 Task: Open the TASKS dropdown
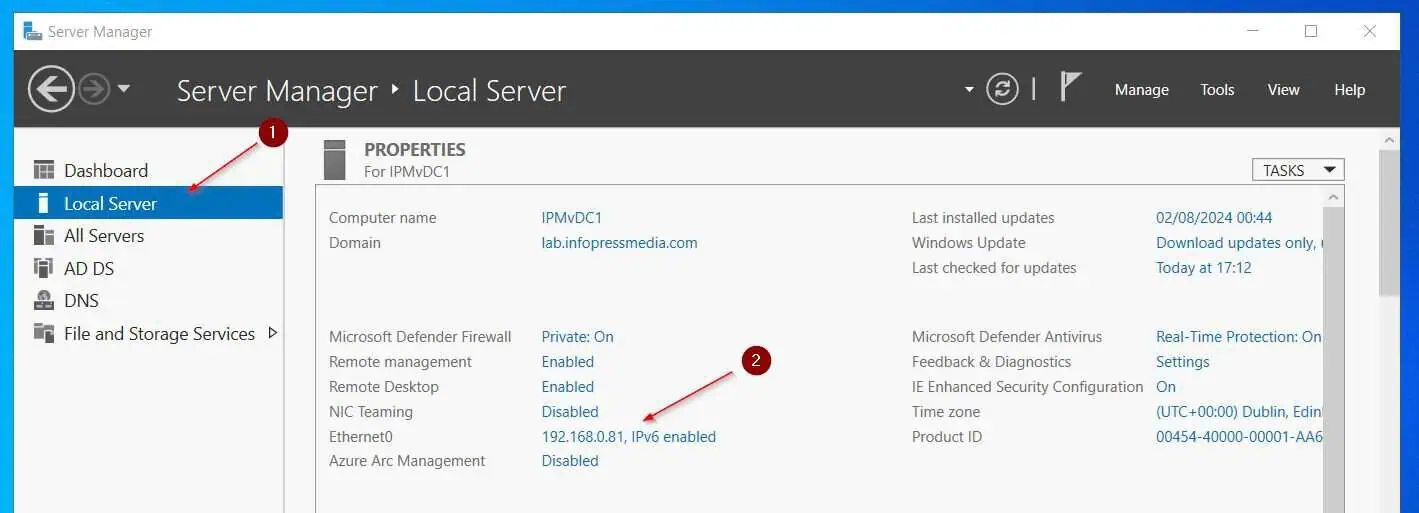coord(1298,170)
